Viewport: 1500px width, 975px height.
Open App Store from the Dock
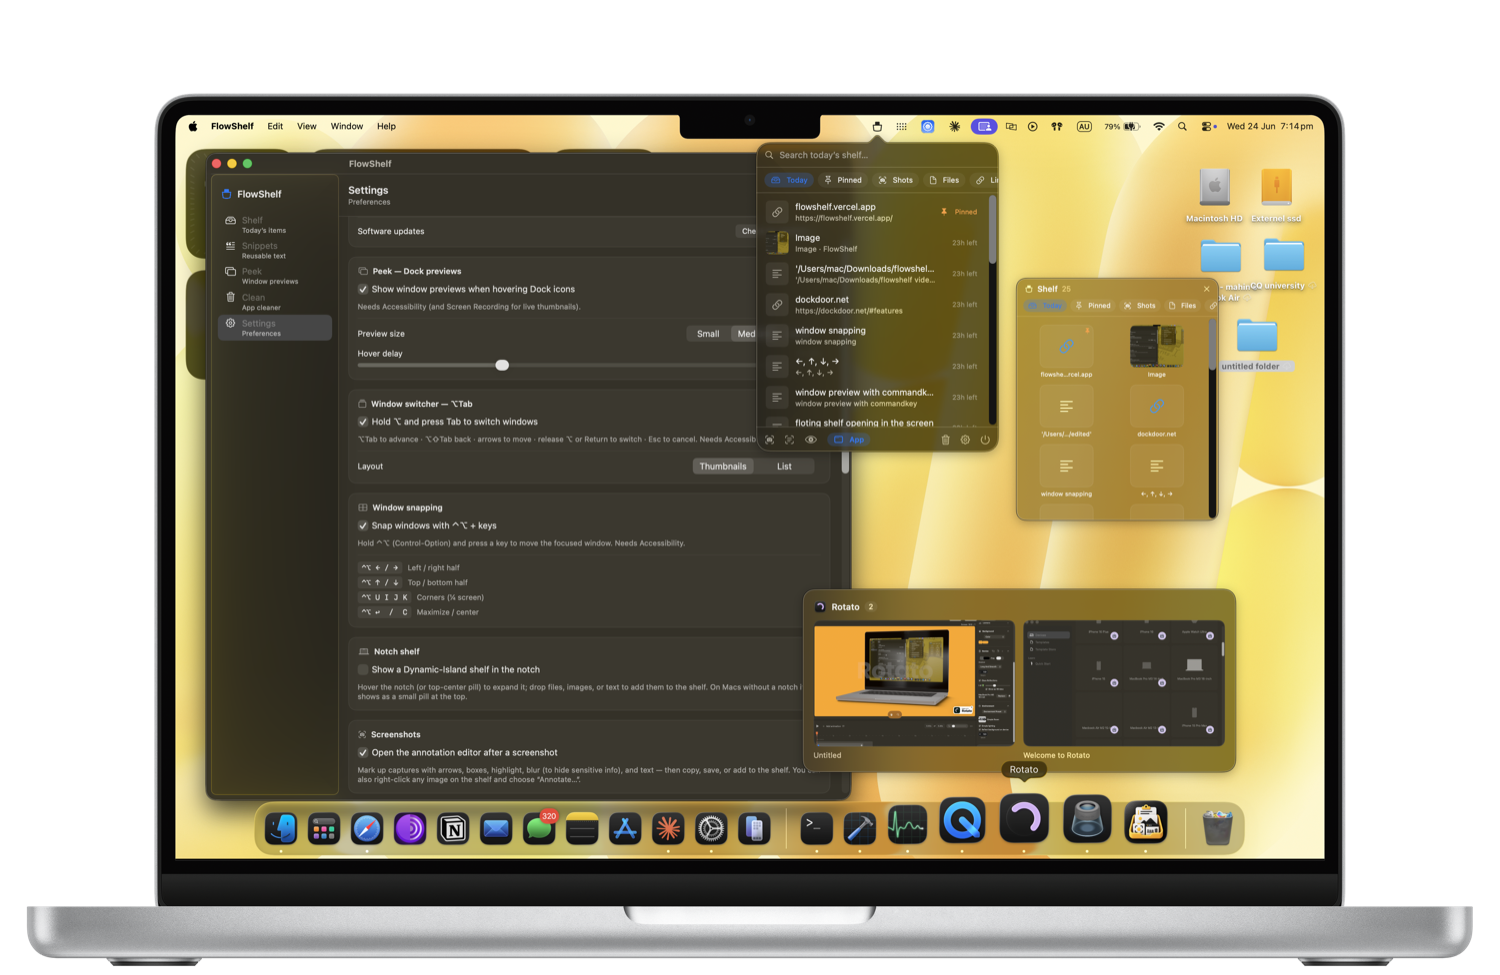coord(625,828)
